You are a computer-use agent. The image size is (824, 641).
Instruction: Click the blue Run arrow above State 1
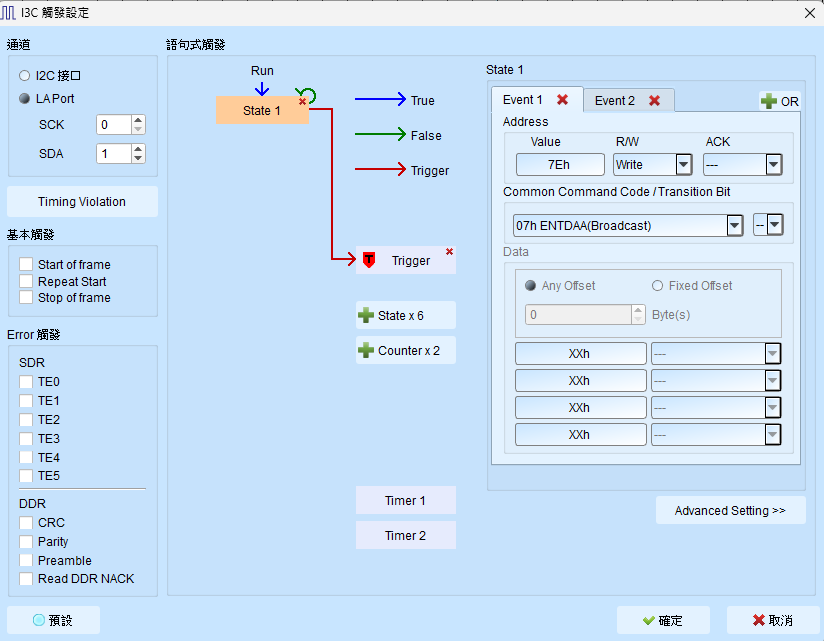coord(262,88)
